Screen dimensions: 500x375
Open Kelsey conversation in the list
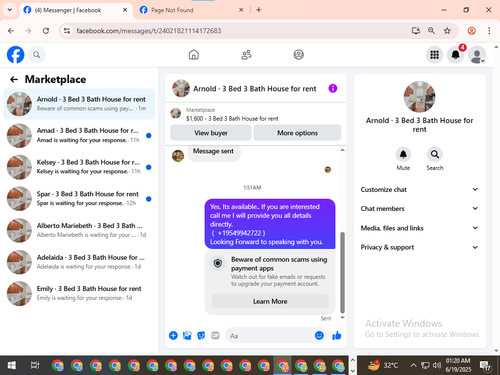click(x=79, y=167)
